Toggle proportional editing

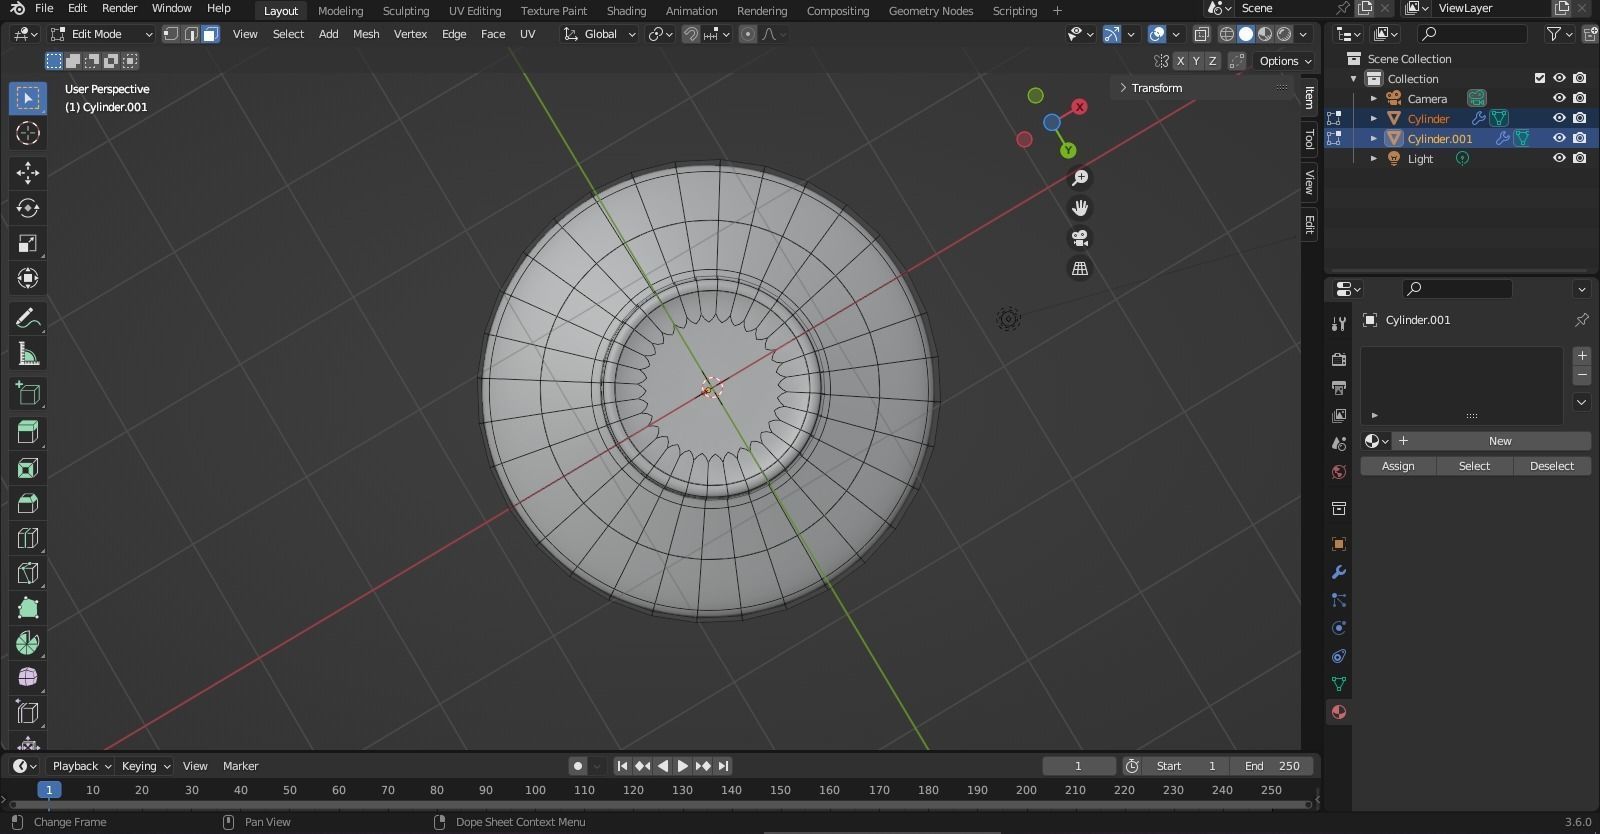(x=747, y=34)
